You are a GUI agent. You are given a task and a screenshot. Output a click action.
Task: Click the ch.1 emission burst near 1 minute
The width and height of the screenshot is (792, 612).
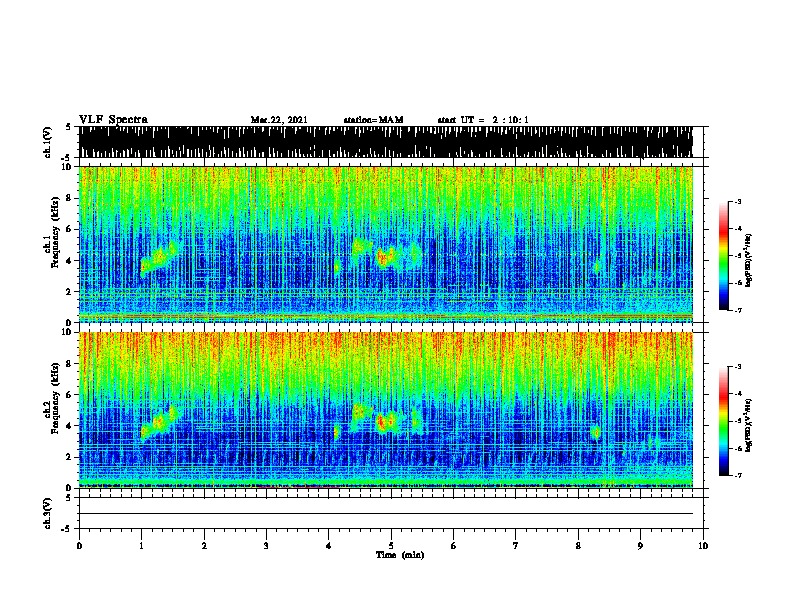[160, 257]
